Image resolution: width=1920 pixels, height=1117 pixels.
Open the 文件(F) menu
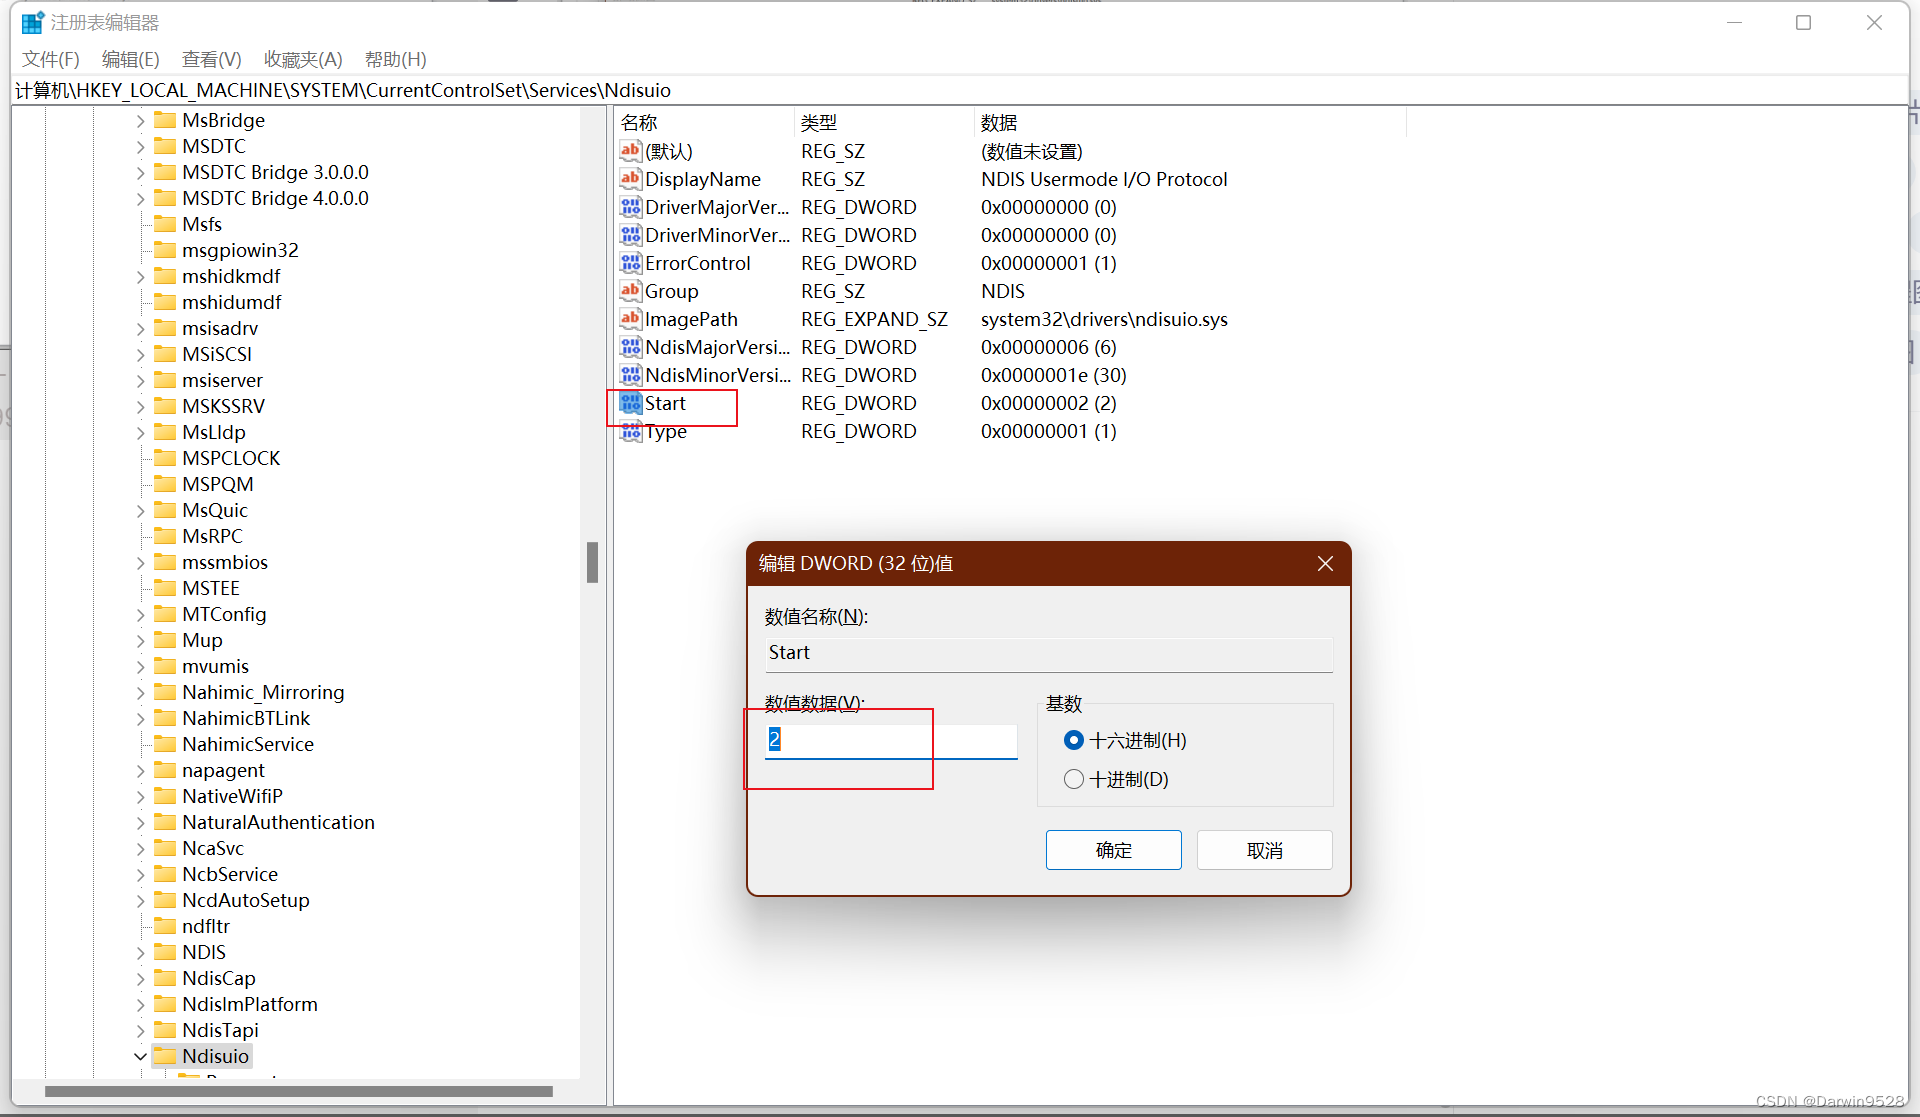(x=50, y=59)
